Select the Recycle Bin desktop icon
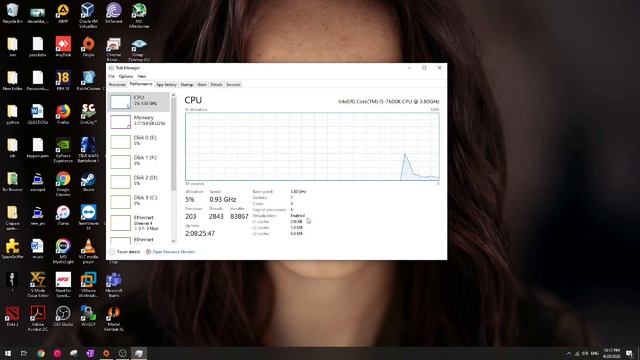 (x=12, y=13)
